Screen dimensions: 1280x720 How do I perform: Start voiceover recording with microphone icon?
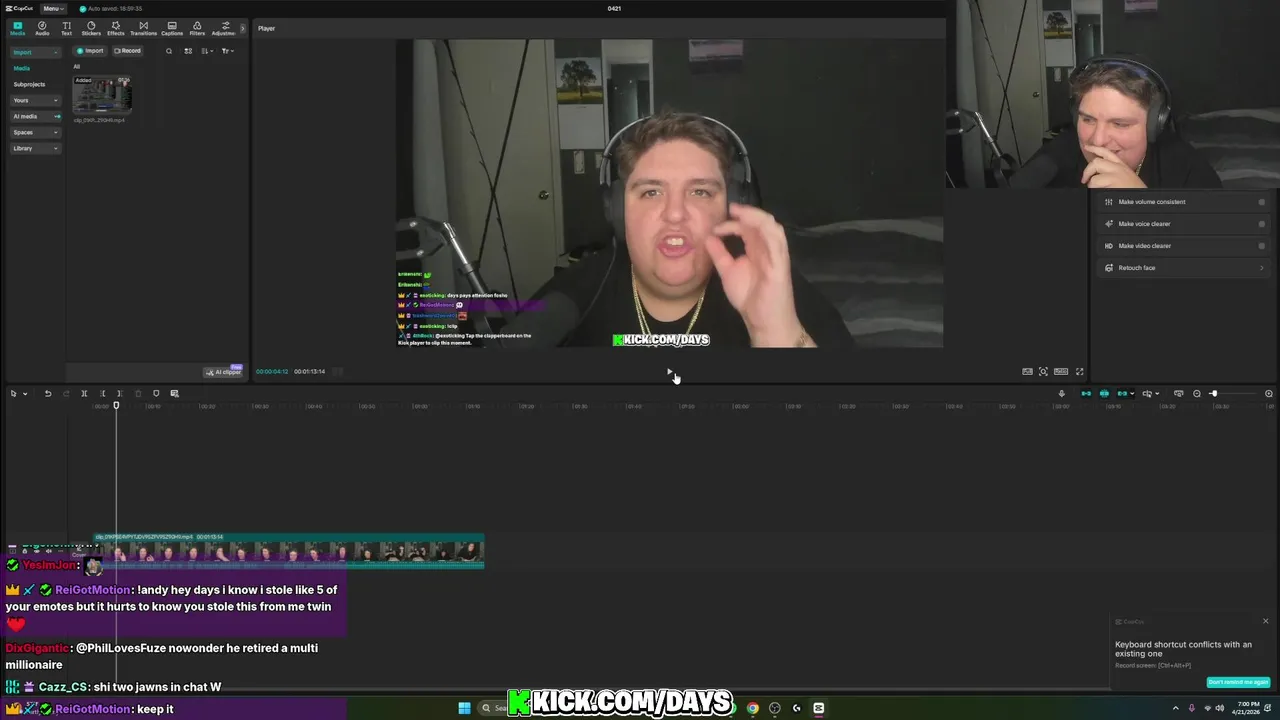coord(1062,394)
